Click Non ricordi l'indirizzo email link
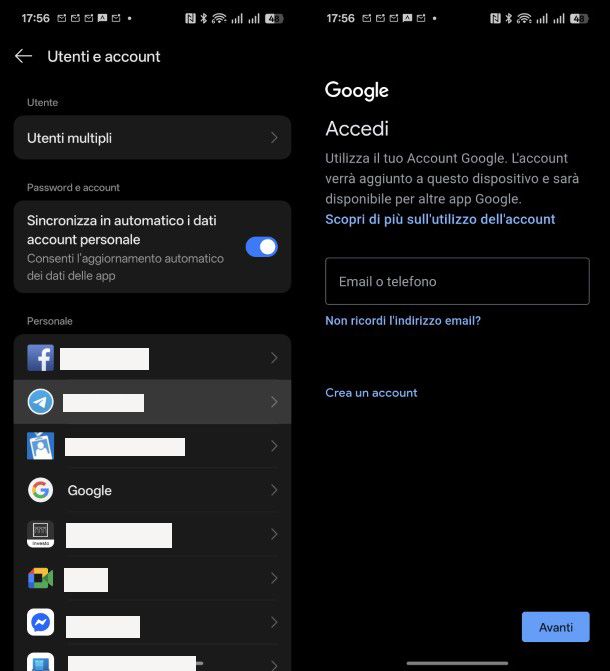This screenshot has width=610, height=671. (x=403, y=321)
